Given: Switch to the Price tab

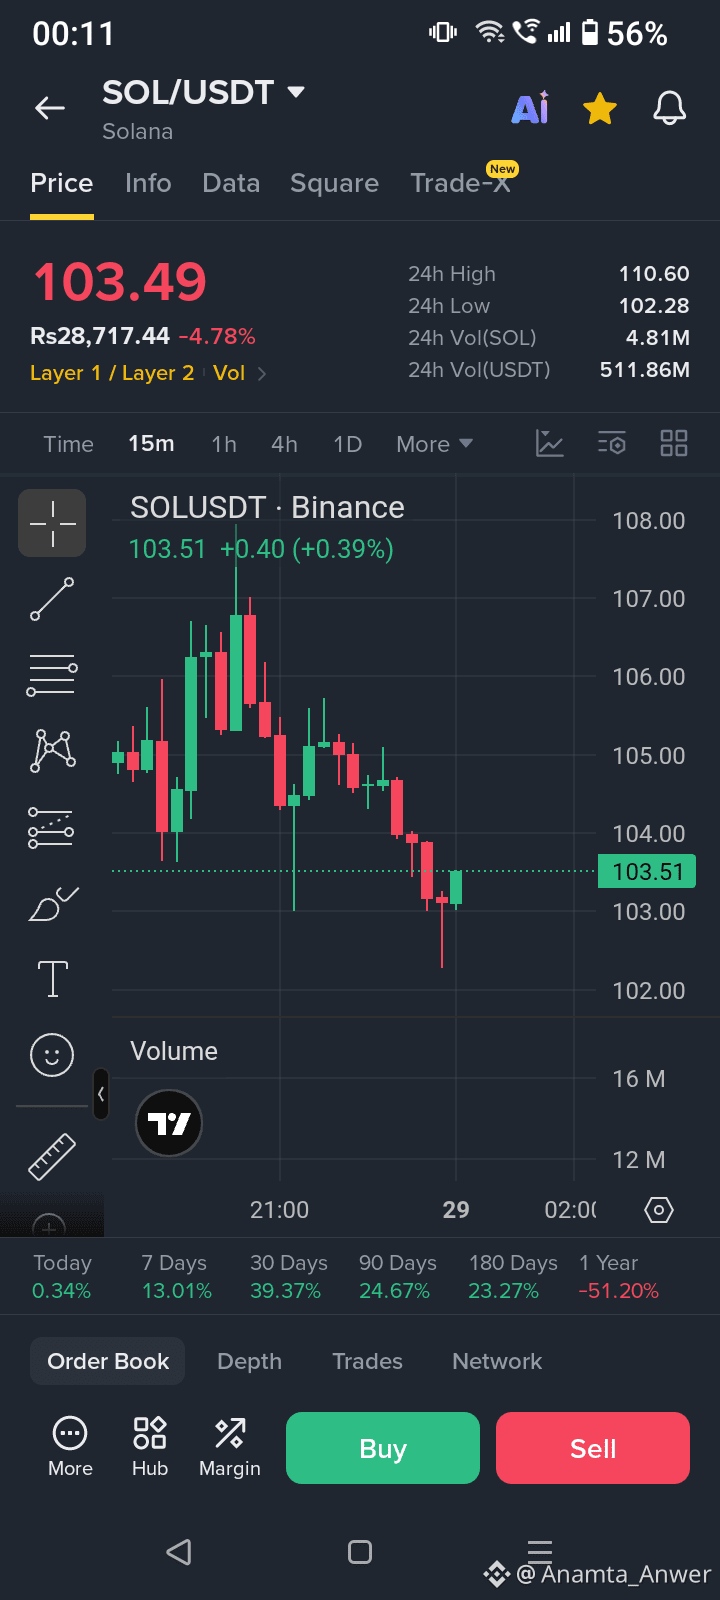Looking at the screenshot, I should point(62,183).
